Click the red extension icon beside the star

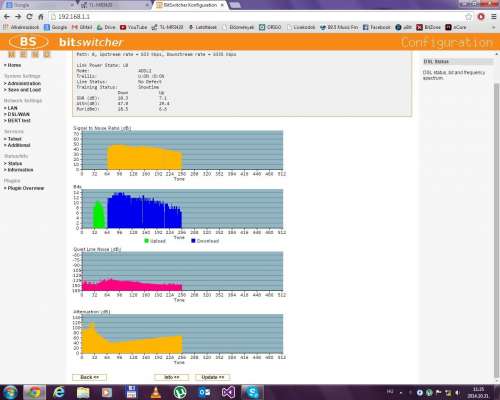[x=481, y=17]
